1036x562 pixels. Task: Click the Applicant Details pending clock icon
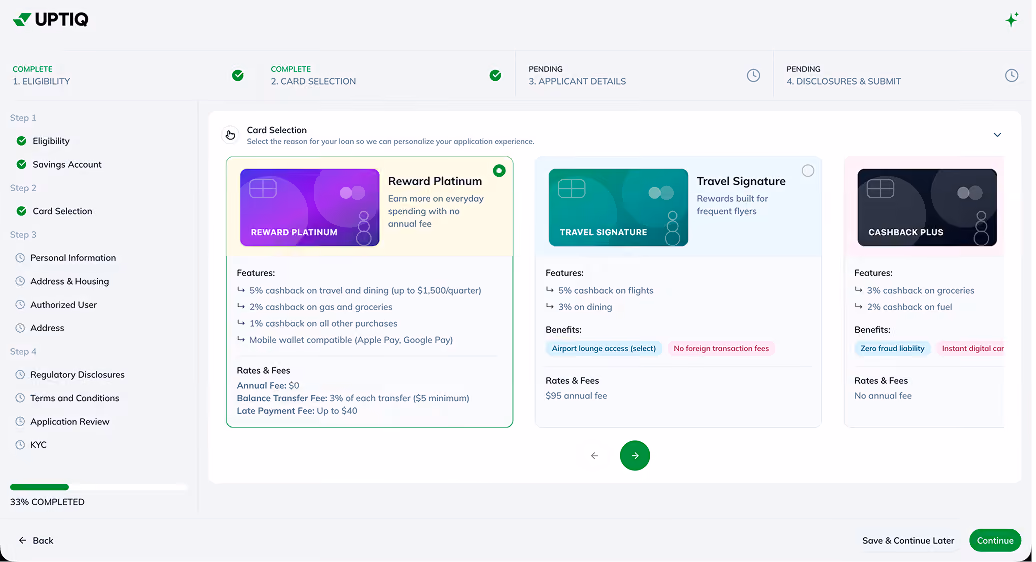point(753,75)
